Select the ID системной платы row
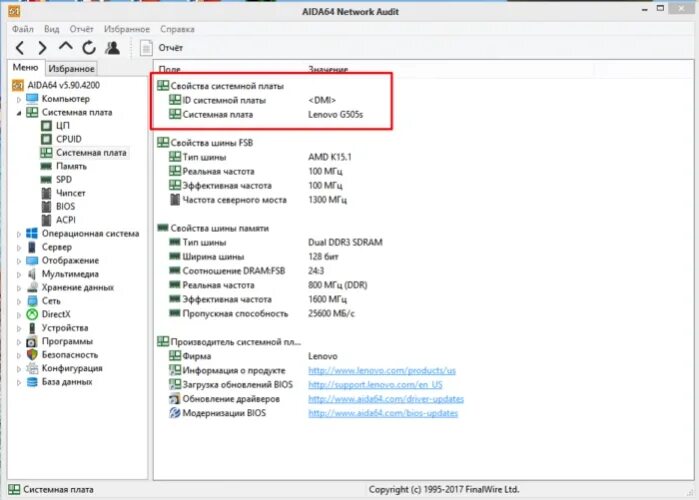The width and height of the screenshot is (699, 500). click(252, 100)
